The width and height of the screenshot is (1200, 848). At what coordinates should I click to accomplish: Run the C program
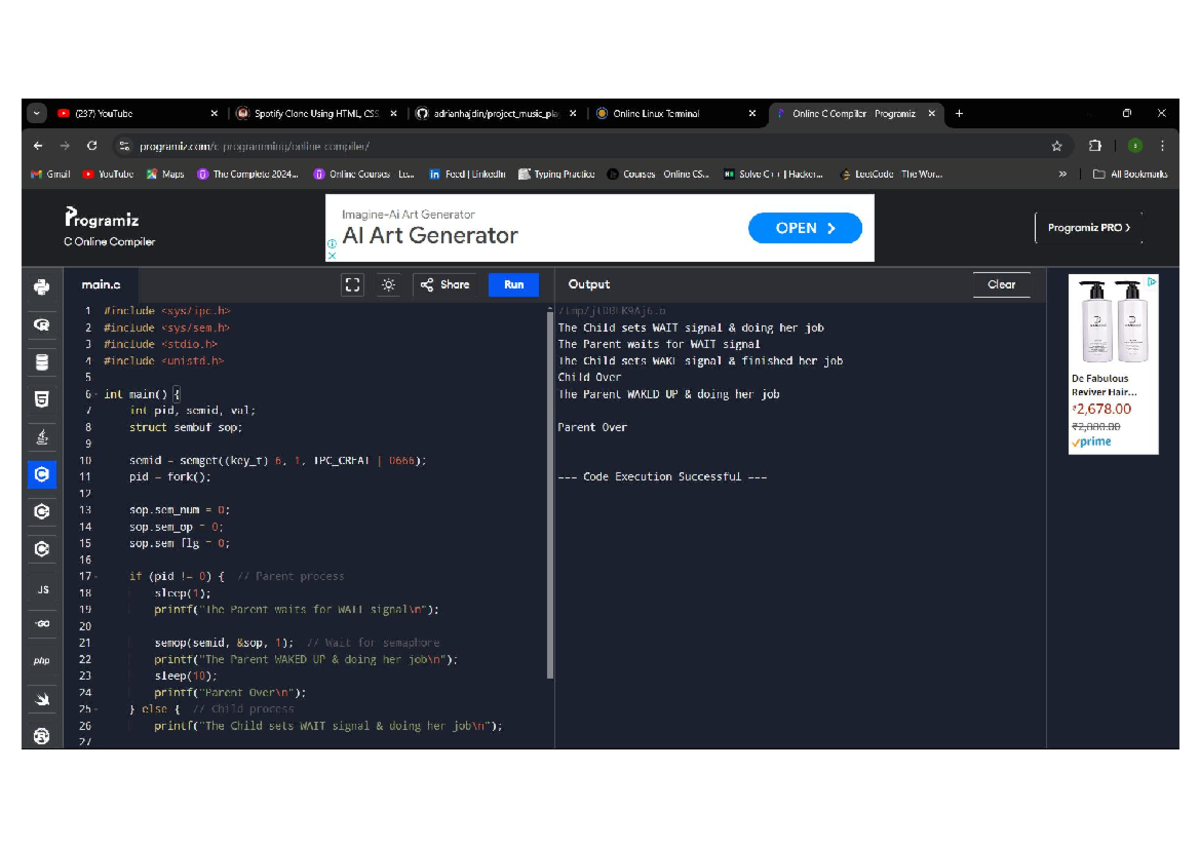point(513,285)
